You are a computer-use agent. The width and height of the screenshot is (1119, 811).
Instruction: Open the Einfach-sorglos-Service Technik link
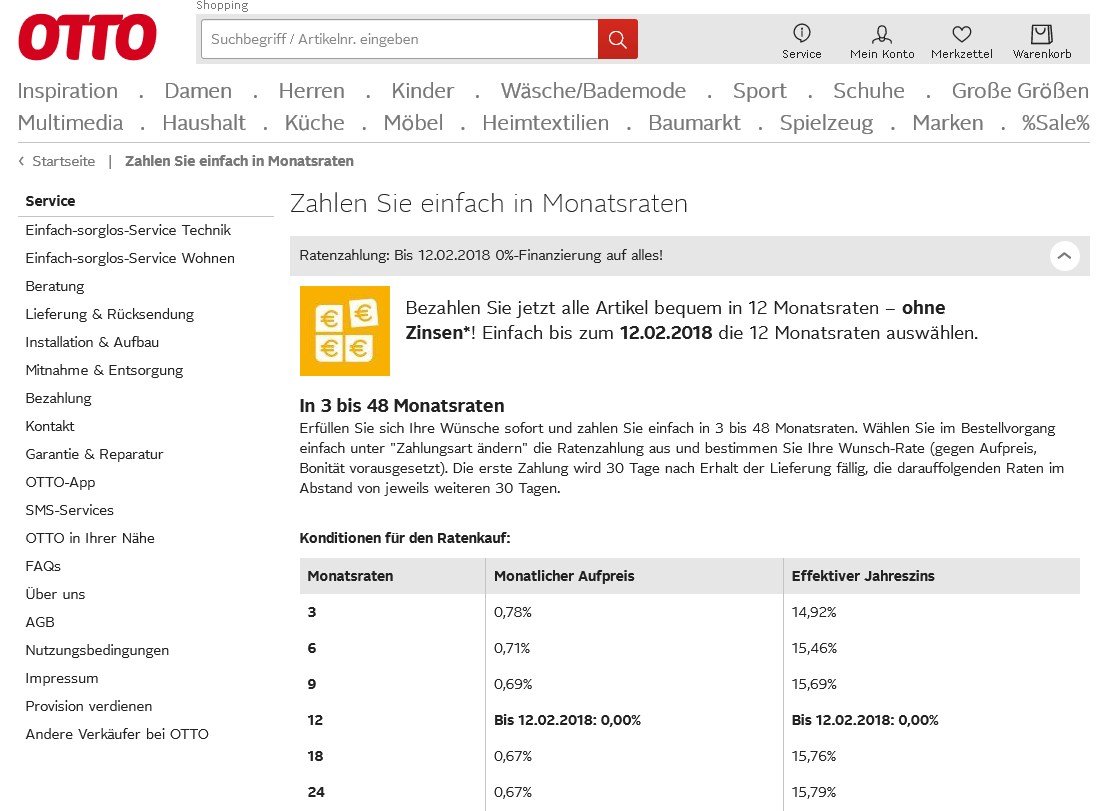coord(128,230)
